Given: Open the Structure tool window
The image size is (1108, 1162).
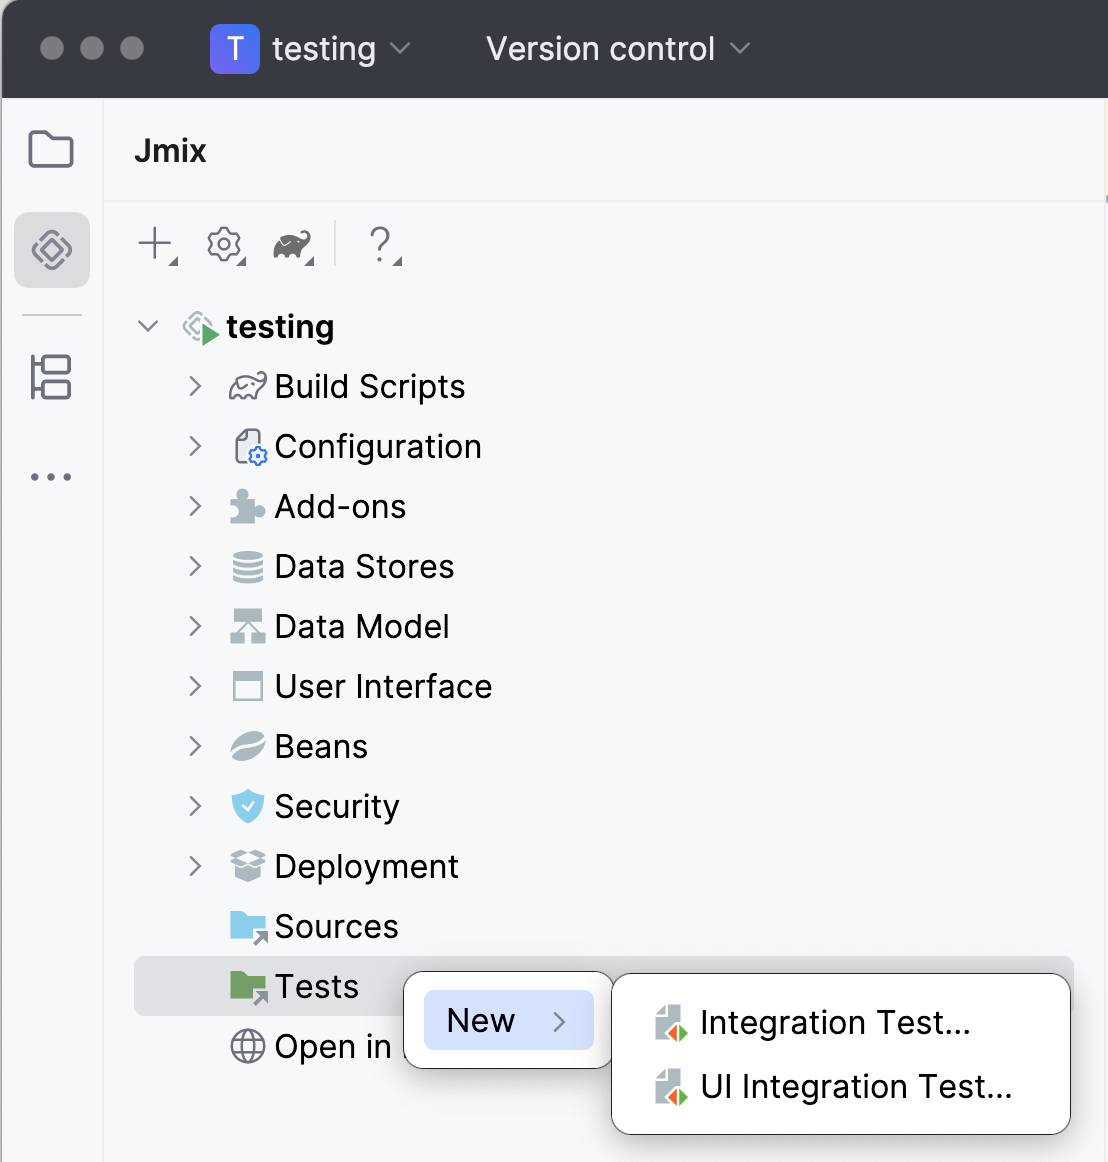Looking at the screenshot, I should coord(51,377).
